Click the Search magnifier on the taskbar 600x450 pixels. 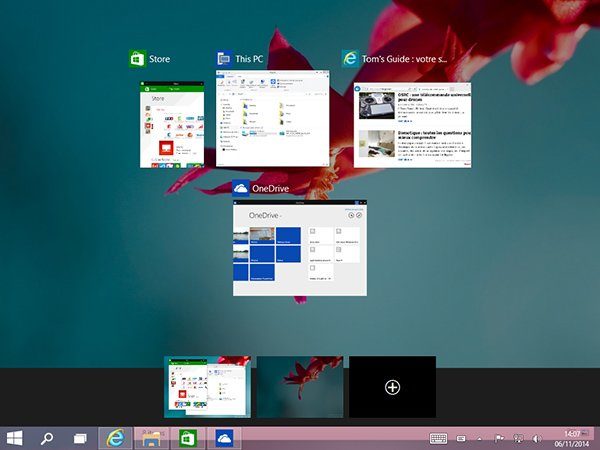coord(47,438)
